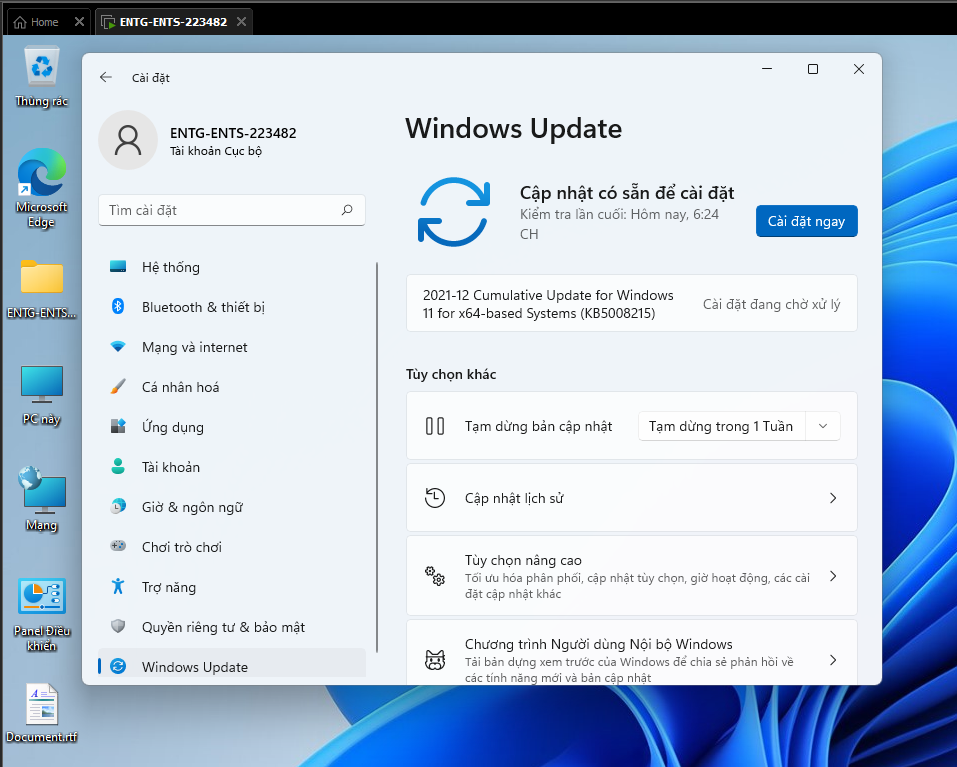Image resolution: width=957 pixels, height=767 pixels.
Task: Click the Windows Insider cat icon
Action: coord(435,660)
